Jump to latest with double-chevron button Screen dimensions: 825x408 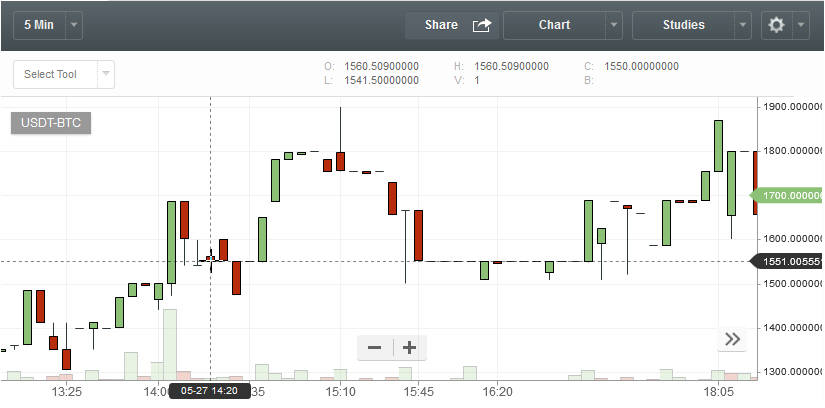click(x=732, y=339)
